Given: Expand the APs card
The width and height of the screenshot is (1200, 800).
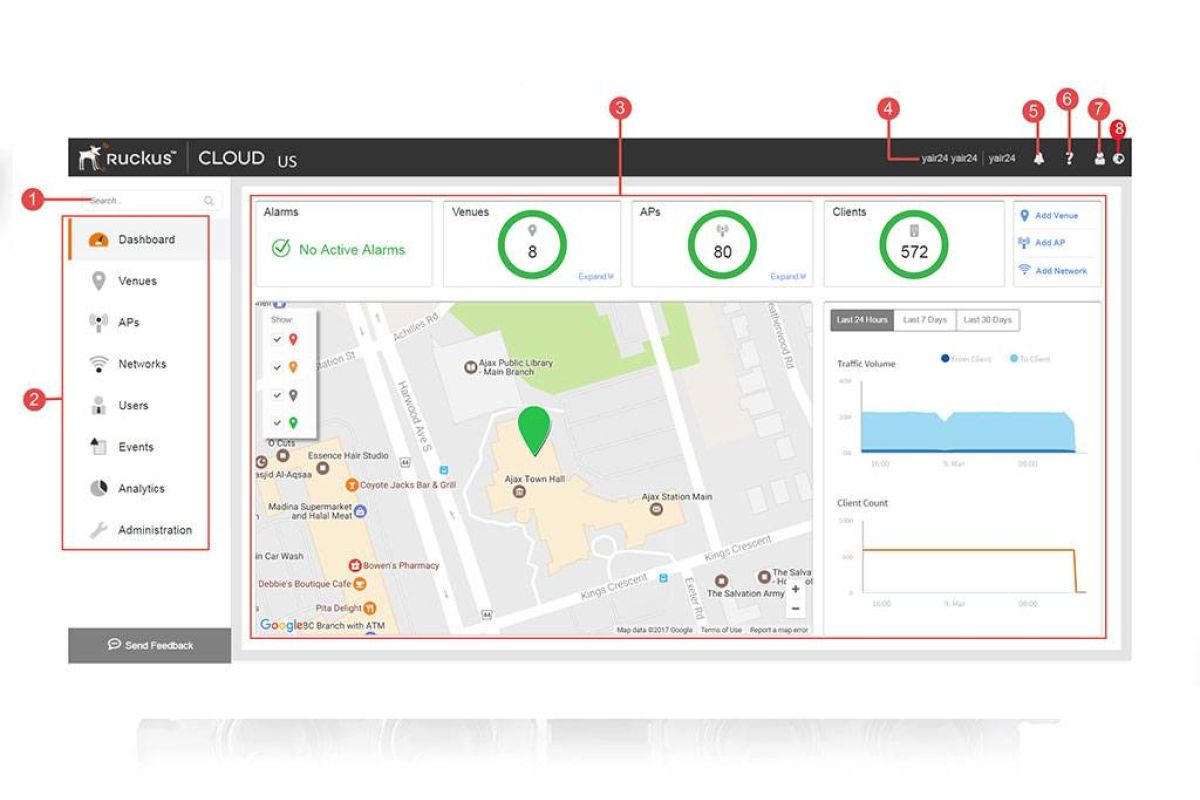Looking at the screenshot, I should (x=789, y=277).
